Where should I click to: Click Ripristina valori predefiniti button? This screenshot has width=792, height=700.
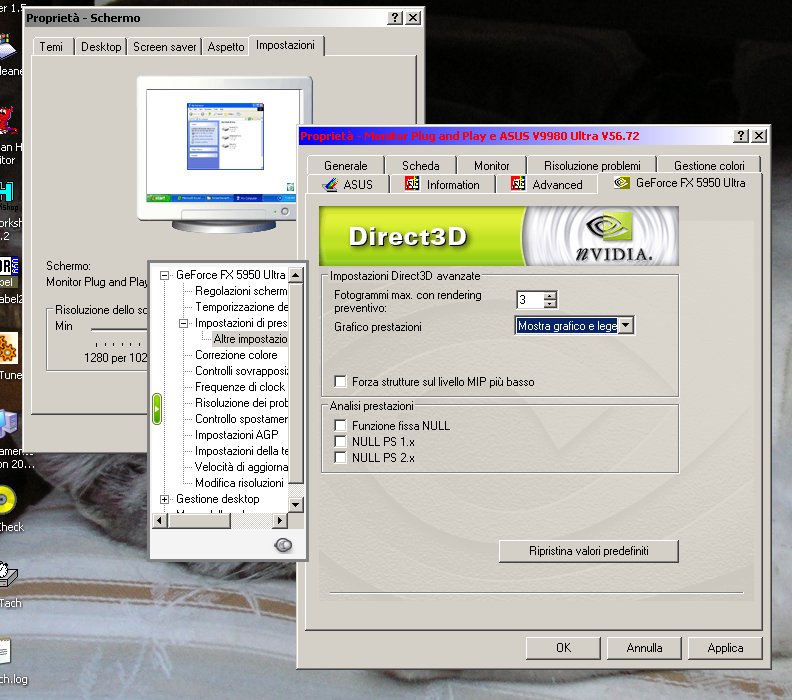(x=588, y=551)
